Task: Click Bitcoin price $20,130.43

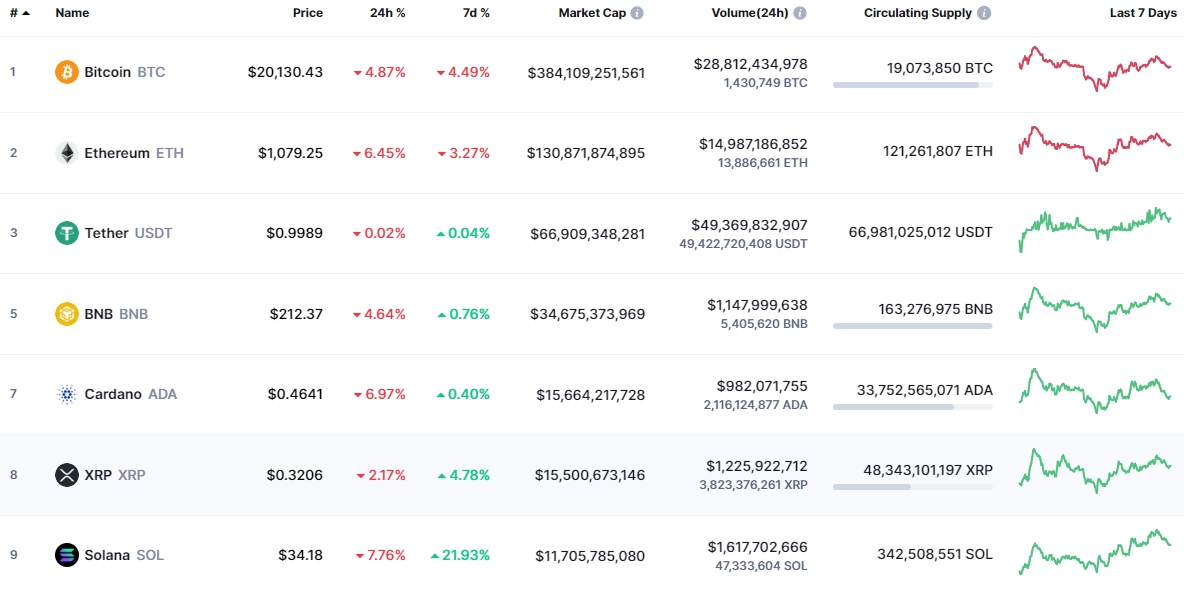Action: pyautogui.click(x=285, y=73)
